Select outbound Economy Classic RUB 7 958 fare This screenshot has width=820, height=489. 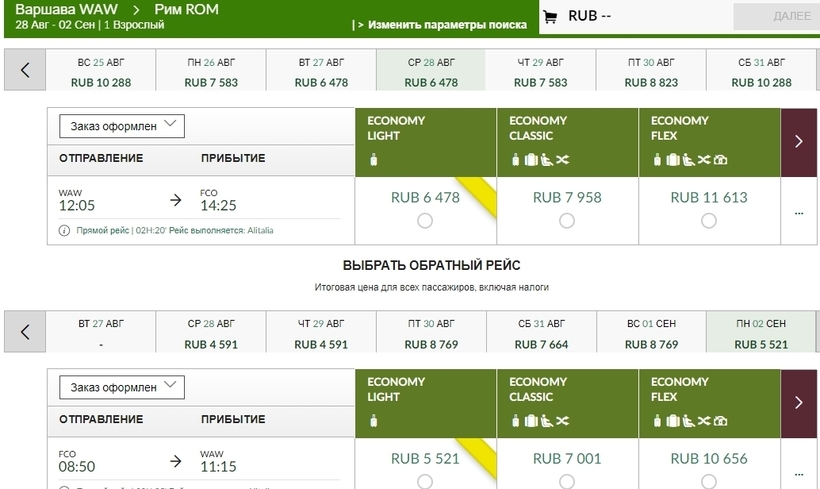click(x=567, y=220)
